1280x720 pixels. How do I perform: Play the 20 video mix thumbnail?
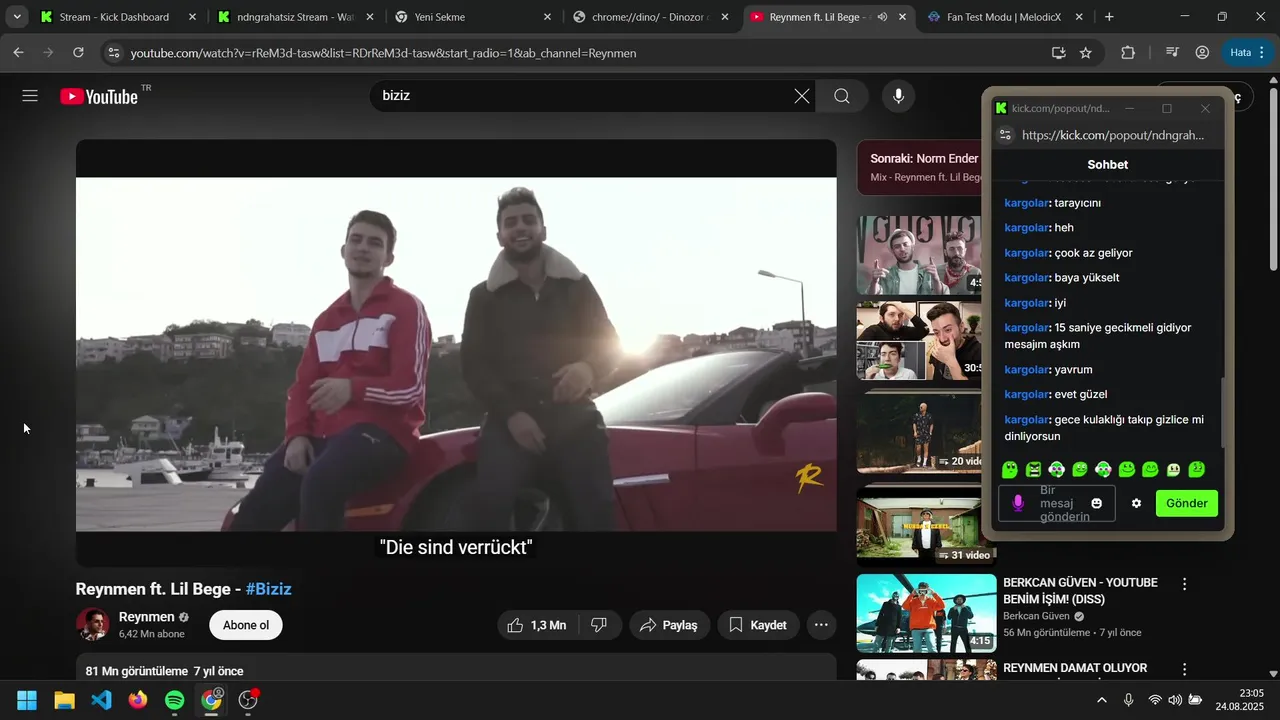[x=920, y=431]
